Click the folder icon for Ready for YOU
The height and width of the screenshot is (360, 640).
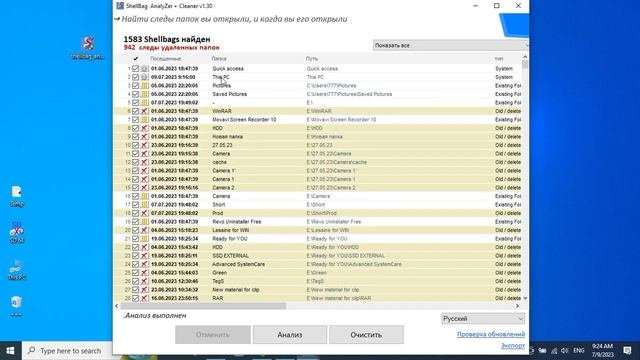(144, 239)
